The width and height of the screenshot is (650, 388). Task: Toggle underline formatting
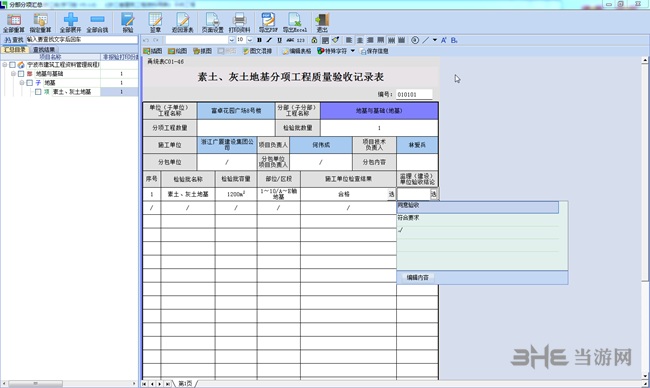tap(279, 40)
